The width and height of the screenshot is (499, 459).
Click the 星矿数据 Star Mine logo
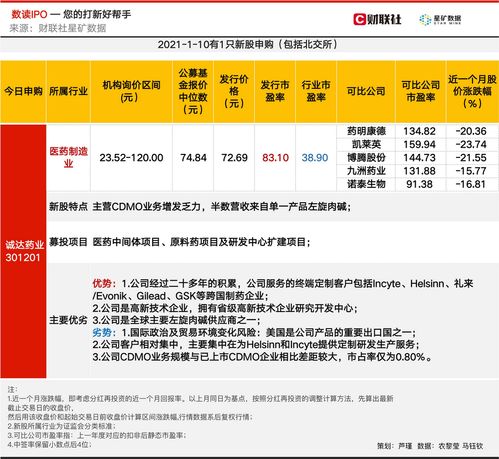[440, 20]
